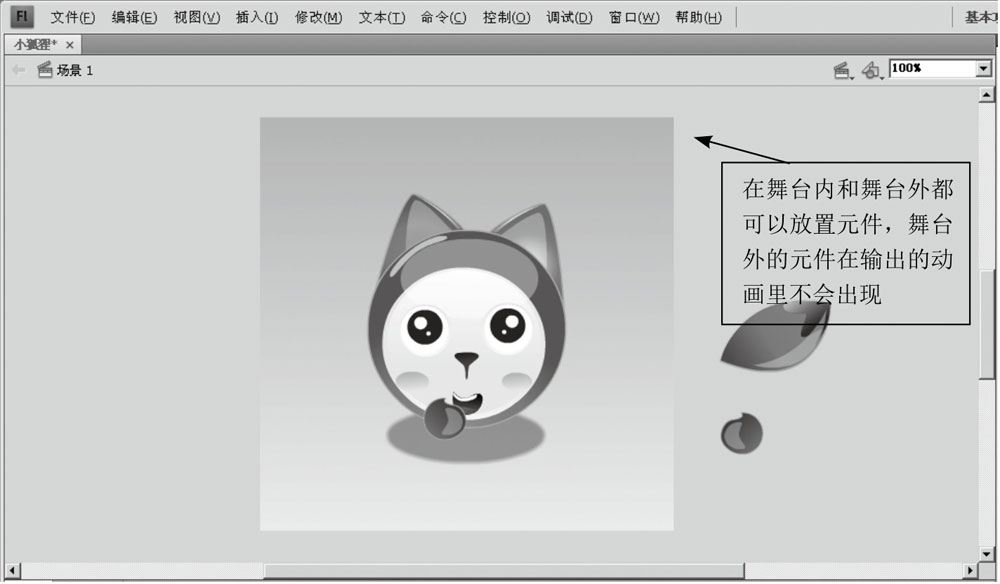The width and height of the screenshot is (1000, 584).
Task: Expand the Edit Scene dropdown arrow
Action: tap(852, 75)
